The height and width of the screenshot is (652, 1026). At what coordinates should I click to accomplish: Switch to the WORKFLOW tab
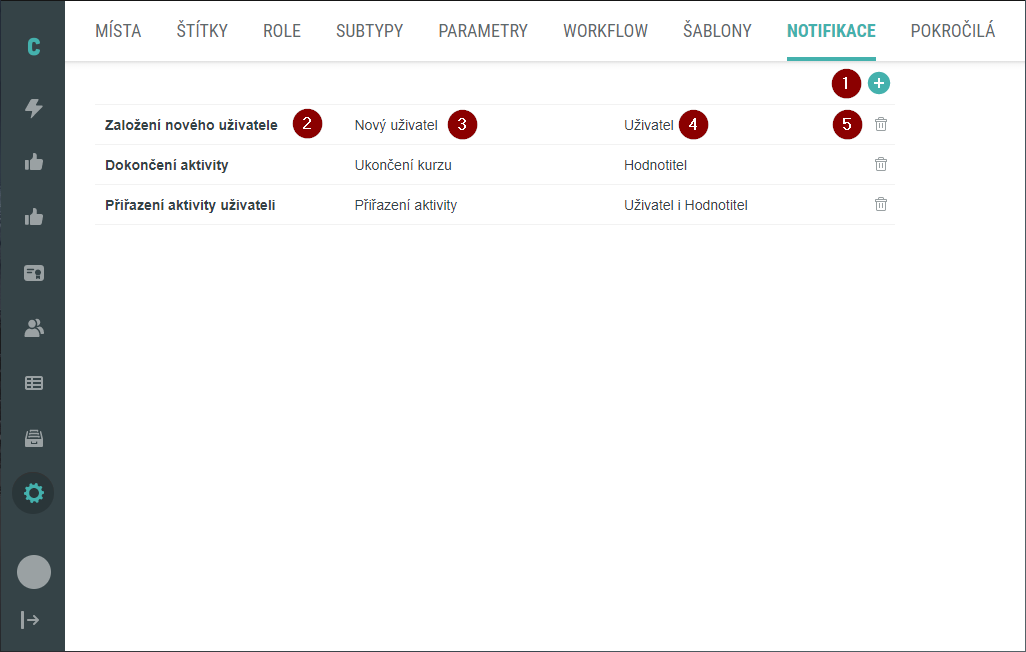(x=605, y=31)
